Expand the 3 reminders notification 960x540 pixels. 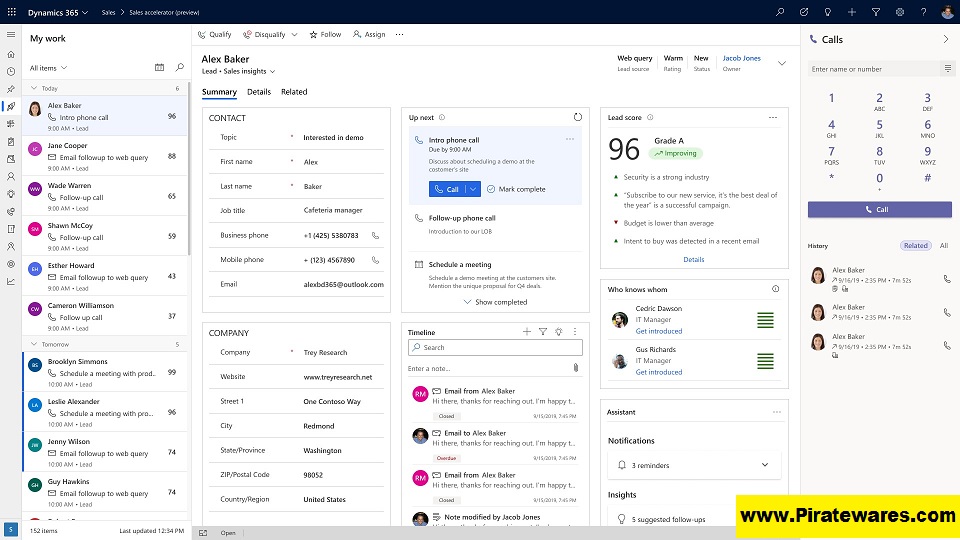click(x=765, y=465)
